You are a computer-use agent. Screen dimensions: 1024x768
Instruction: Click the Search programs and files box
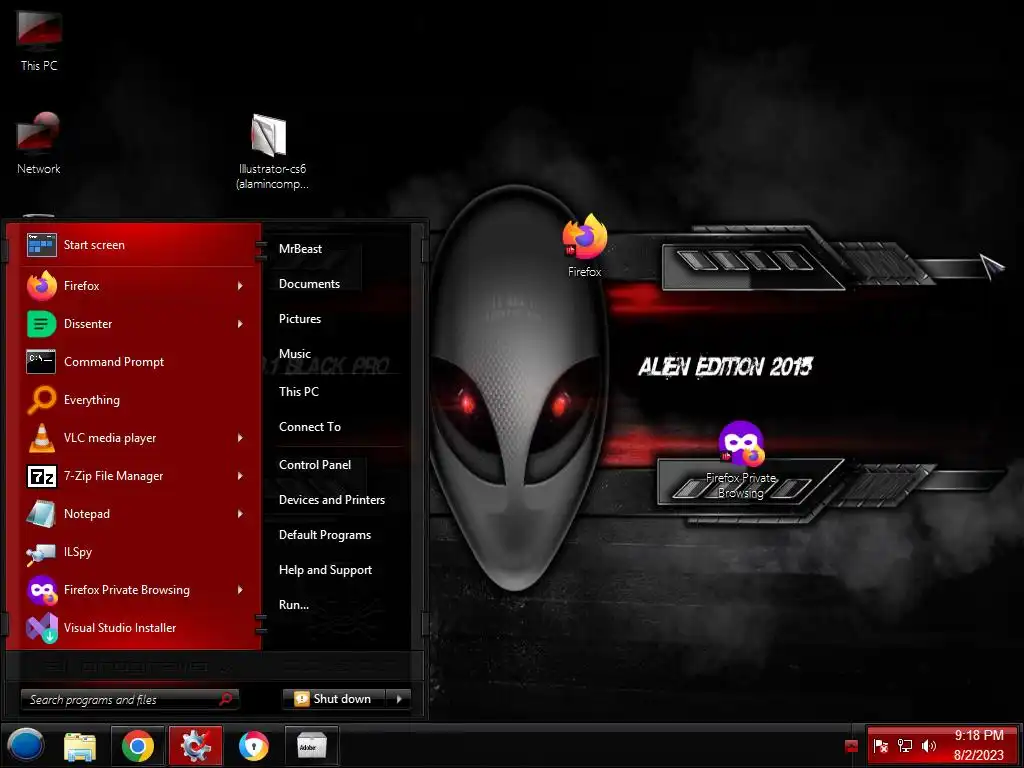pyautogui.click(x=129, y=699)
